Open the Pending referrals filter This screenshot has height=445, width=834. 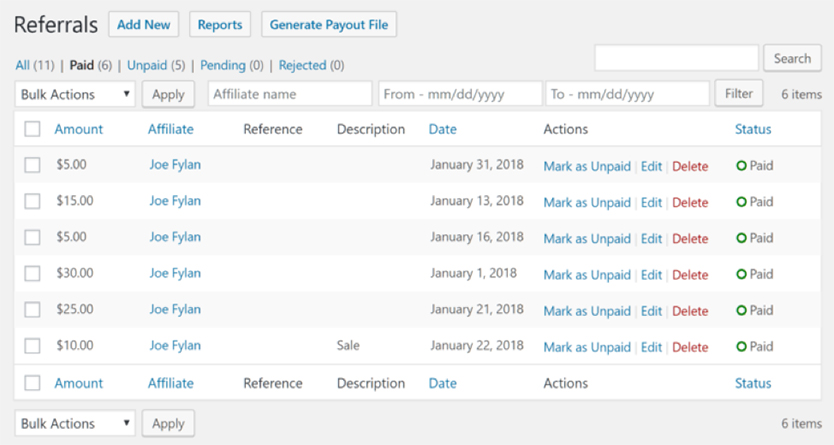click(x=222, y=65)
